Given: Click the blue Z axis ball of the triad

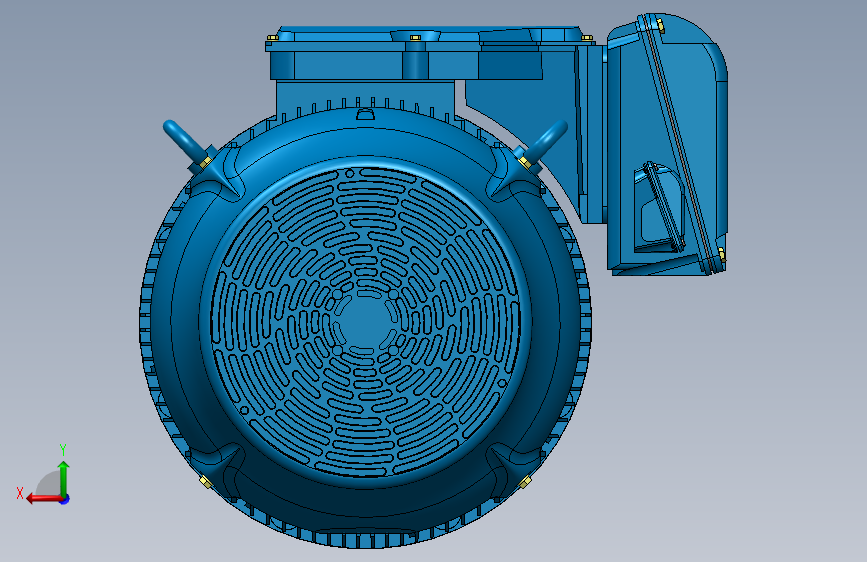Looking at the screenshot, I should [x=65, y=499].
